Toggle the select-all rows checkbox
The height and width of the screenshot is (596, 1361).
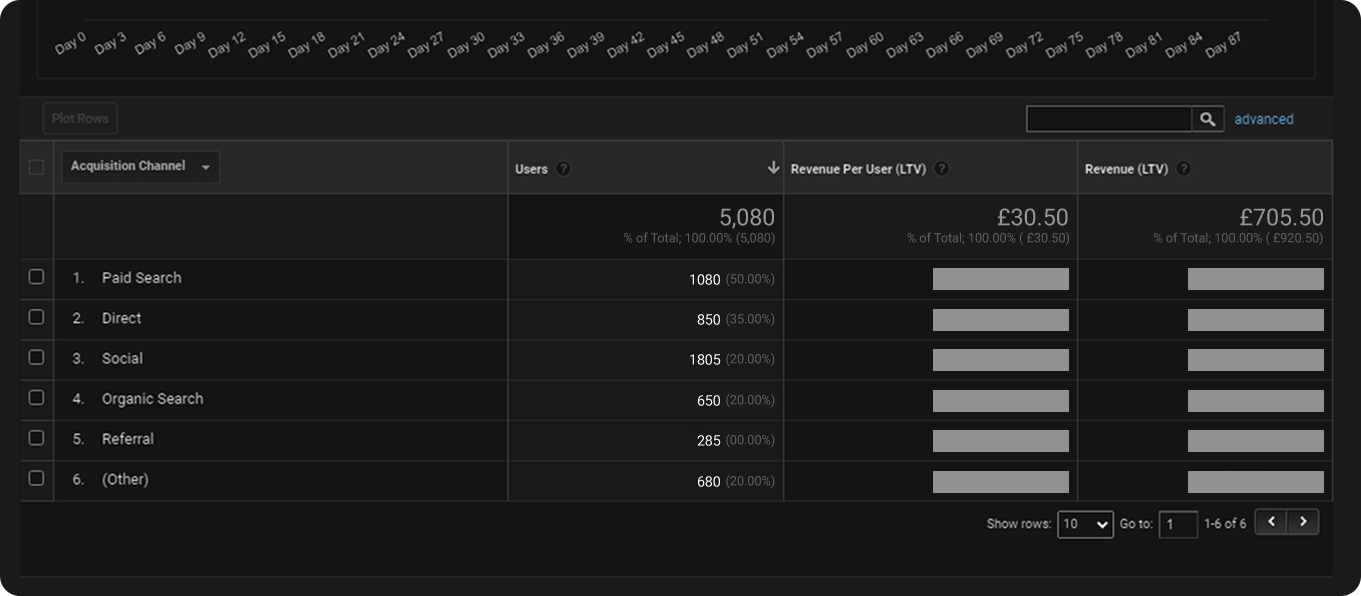(37, 167)
